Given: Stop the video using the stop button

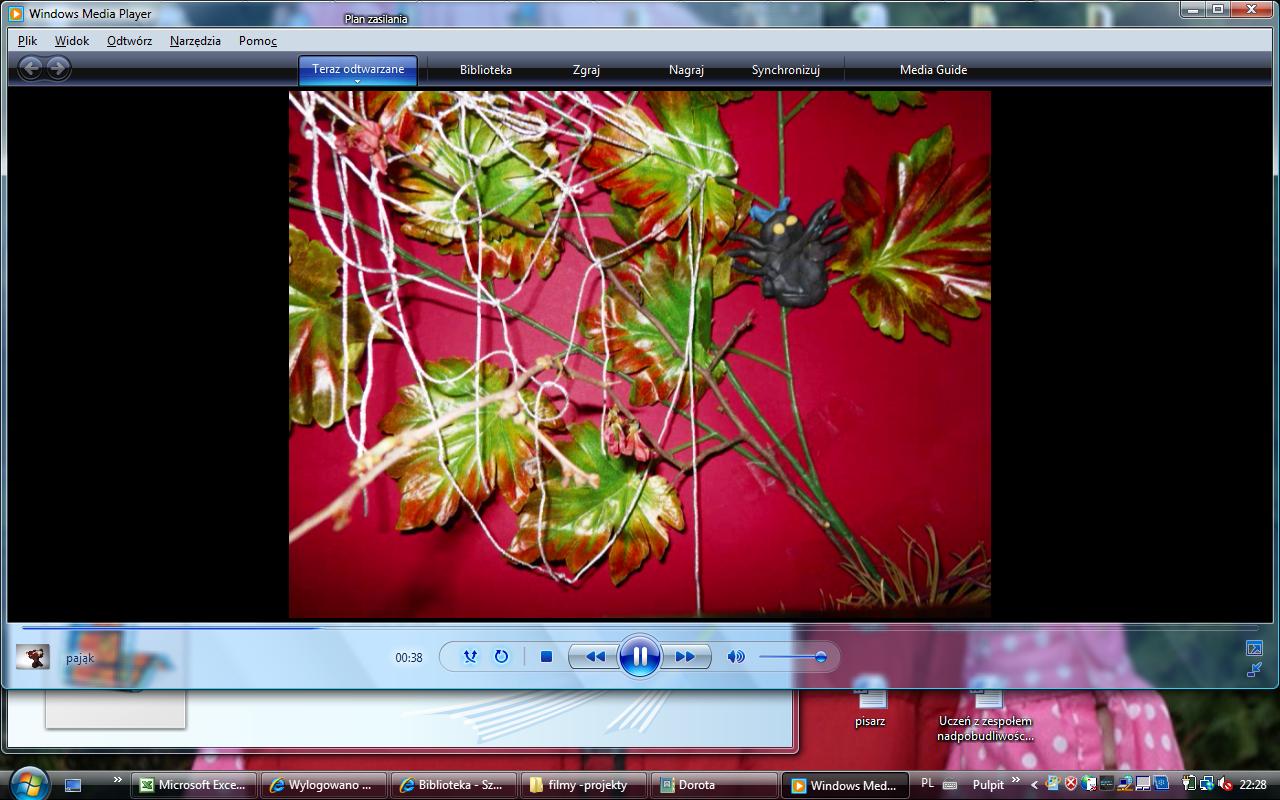Looking at the screenshot, I should (546, 657).
